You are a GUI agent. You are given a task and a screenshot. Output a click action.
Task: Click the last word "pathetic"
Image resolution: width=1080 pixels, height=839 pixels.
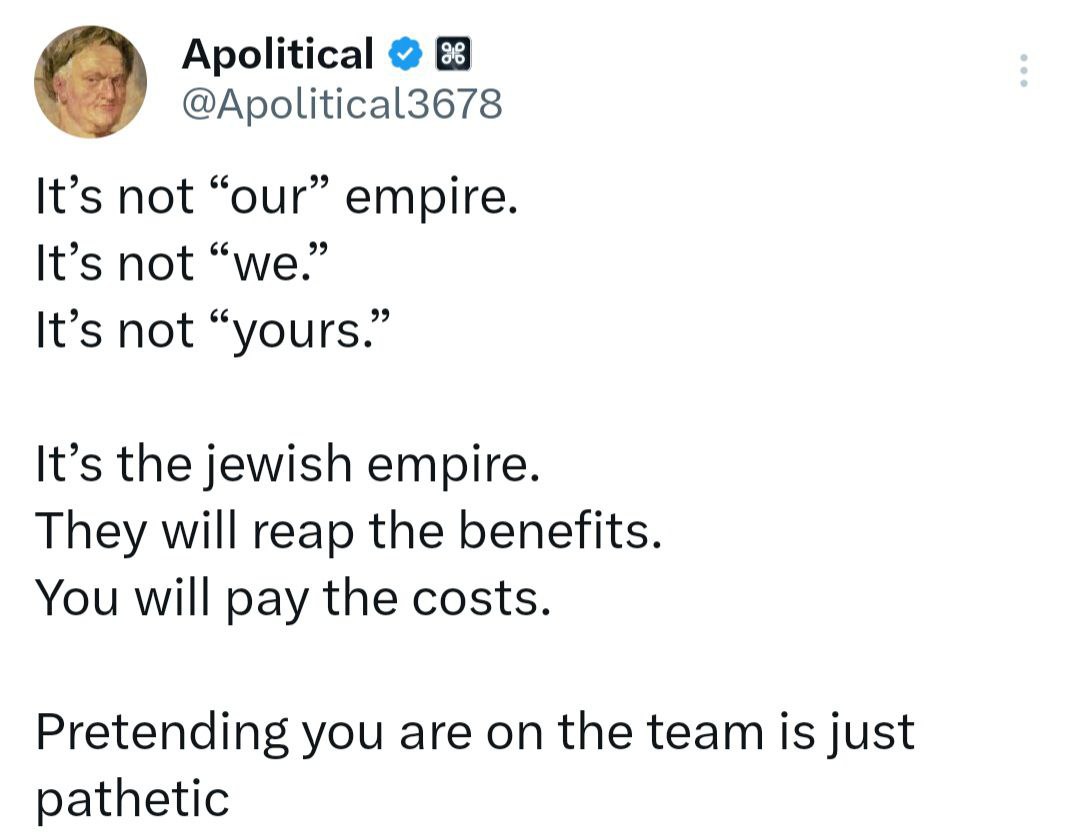(x=132, y=798)
